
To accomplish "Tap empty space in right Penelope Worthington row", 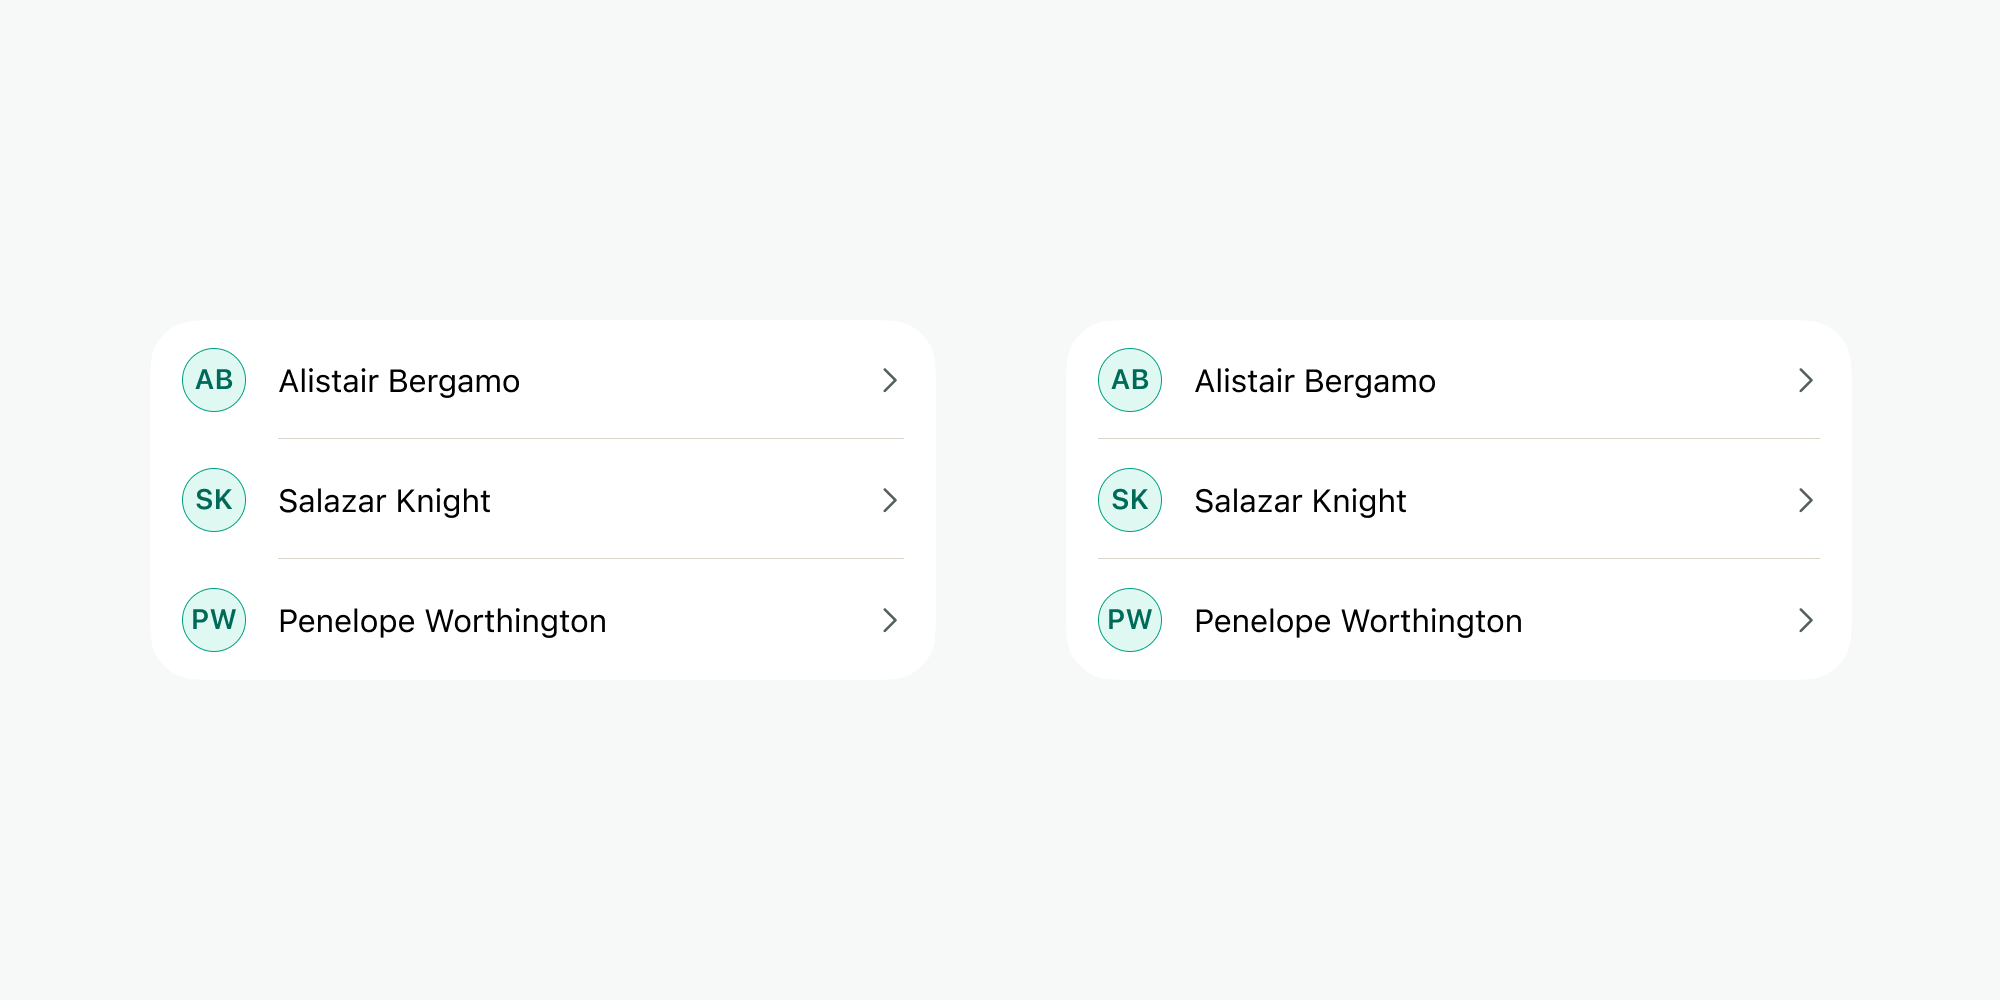I will tap(1660, 620).
